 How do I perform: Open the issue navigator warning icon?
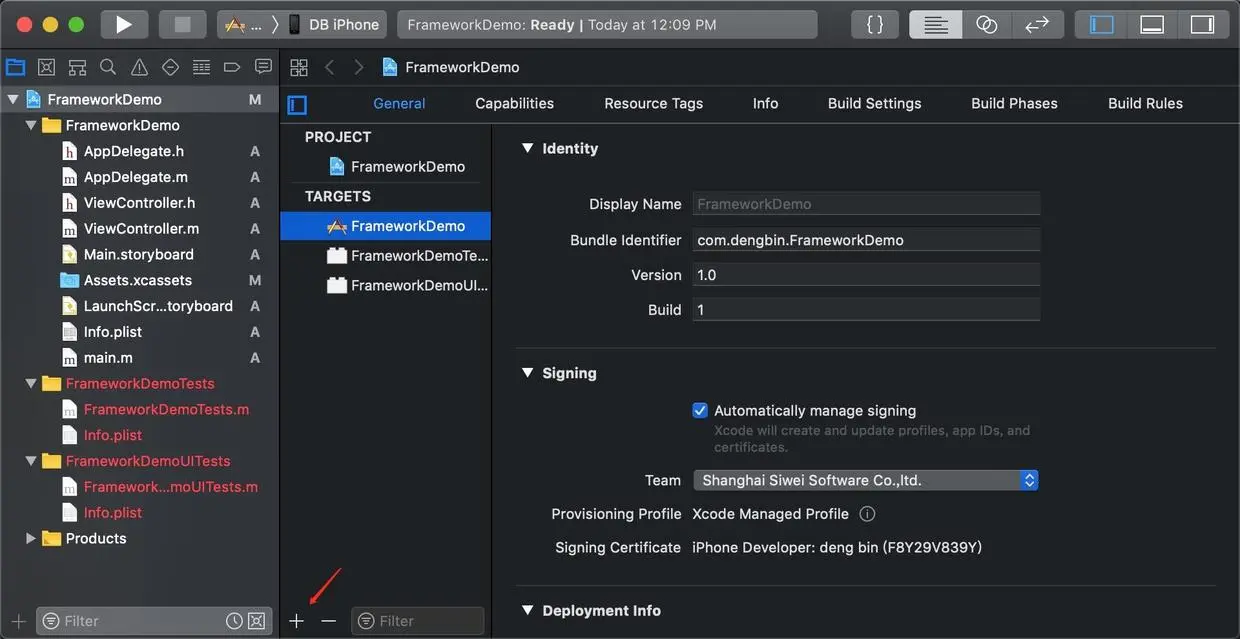point(139,67)
